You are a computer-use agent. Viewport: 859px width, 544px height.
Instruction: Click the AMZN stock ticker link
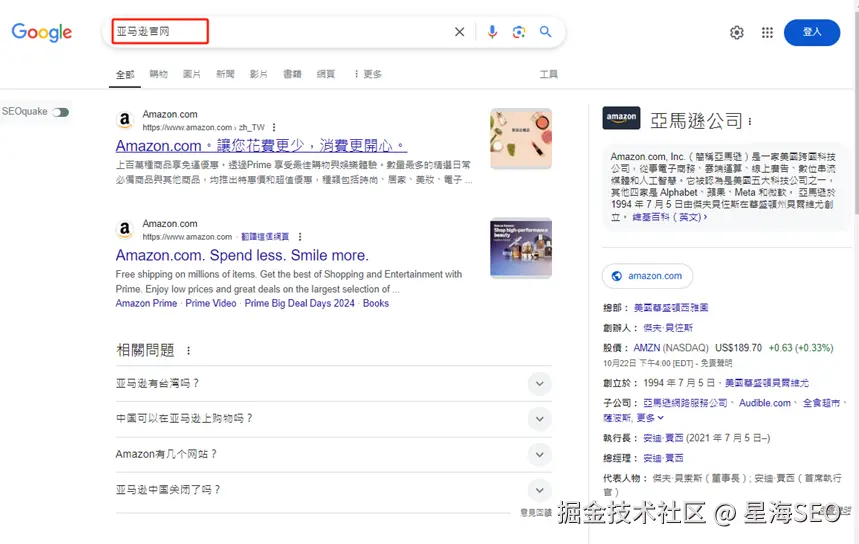(647, 348)
